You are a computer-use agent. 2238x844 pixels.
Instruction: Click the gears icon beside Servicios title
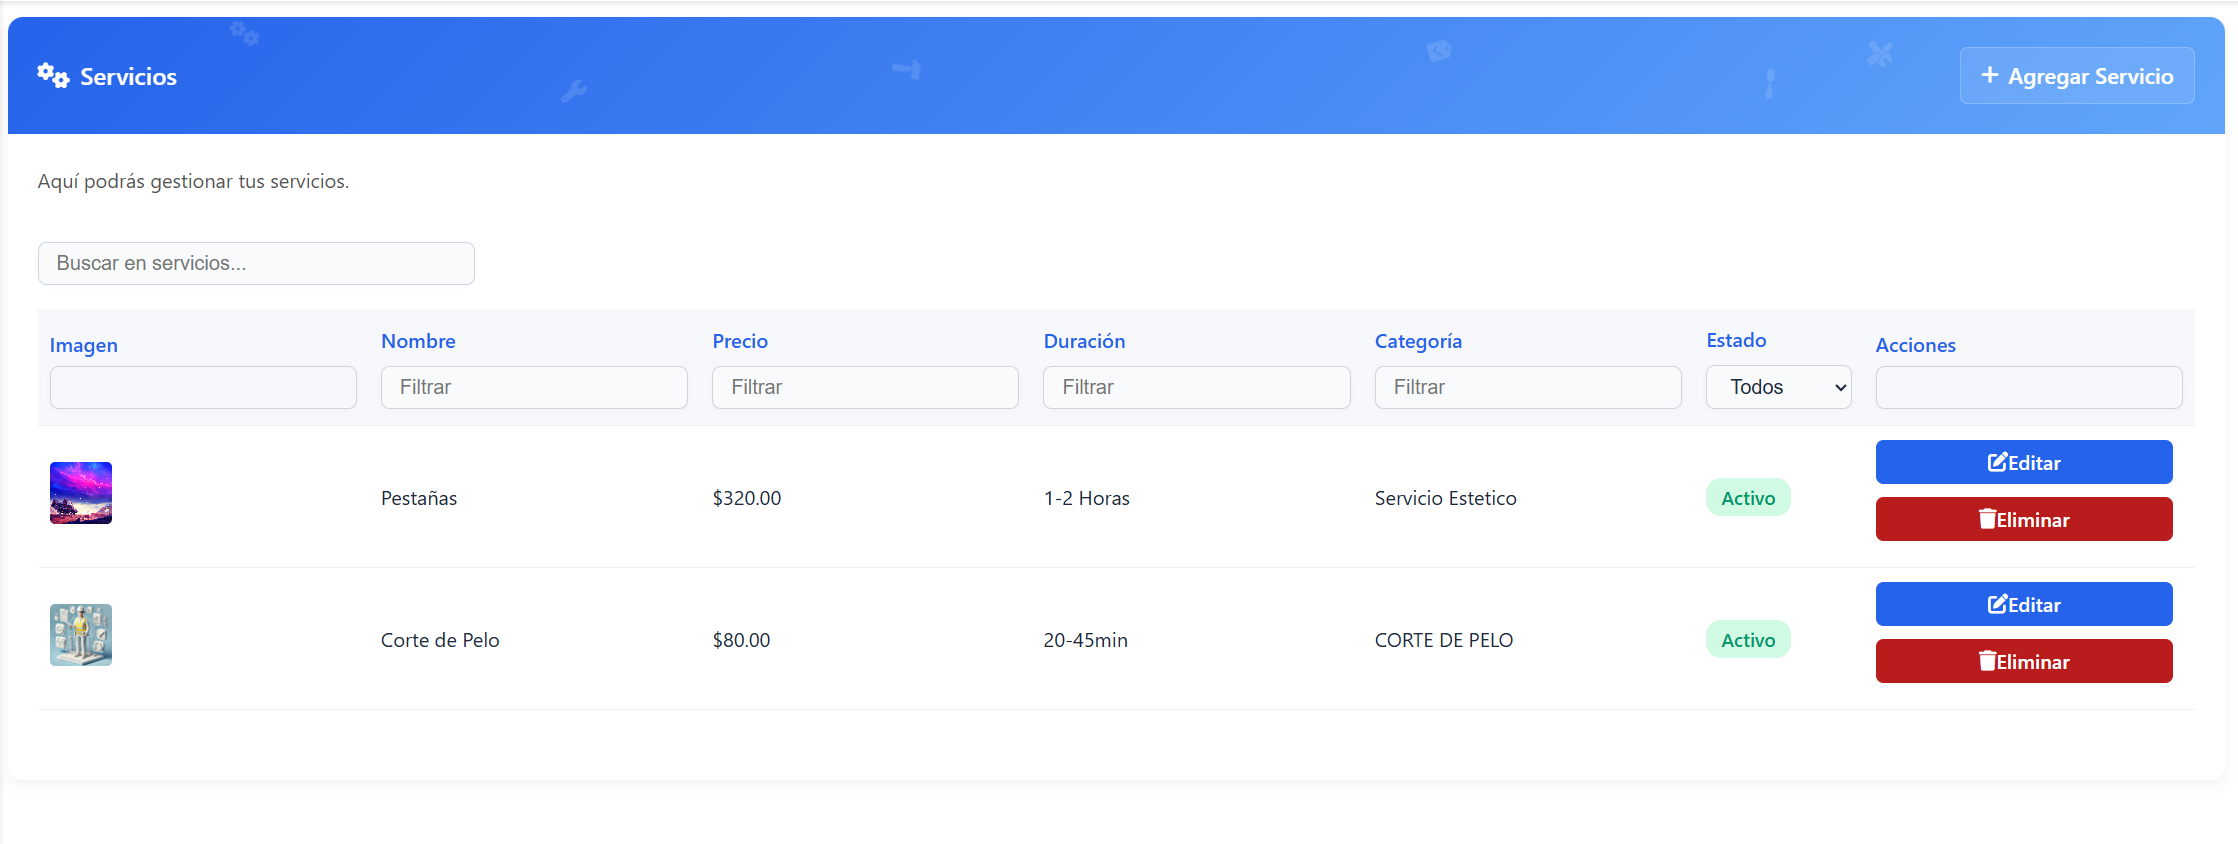pyautogui.click(x=53, y=76)
